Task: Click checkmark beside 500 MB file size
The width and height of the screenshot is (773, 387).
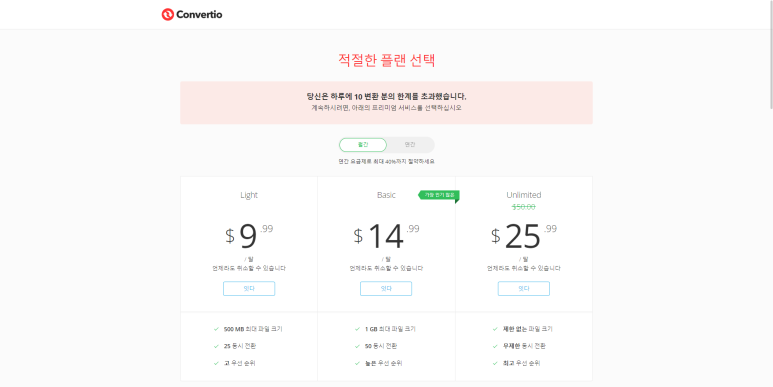Action: [216, 329]
